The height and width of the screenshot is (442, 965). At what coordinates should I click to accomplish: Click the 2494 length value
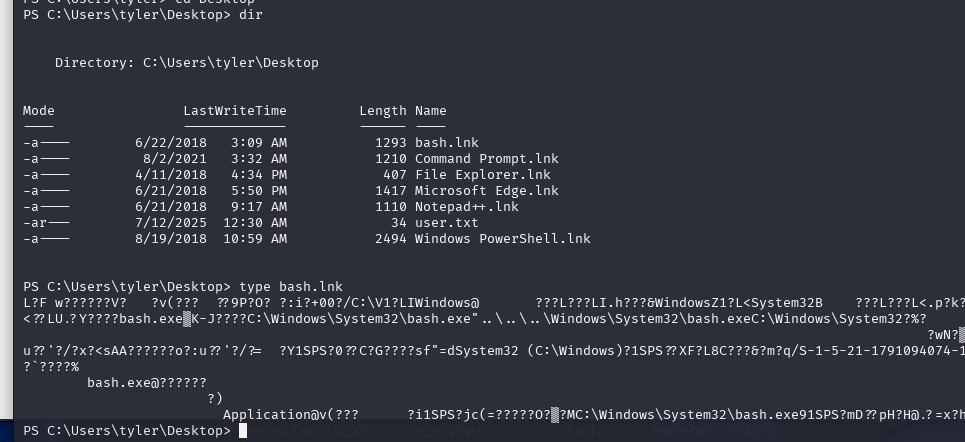(391, 239)
